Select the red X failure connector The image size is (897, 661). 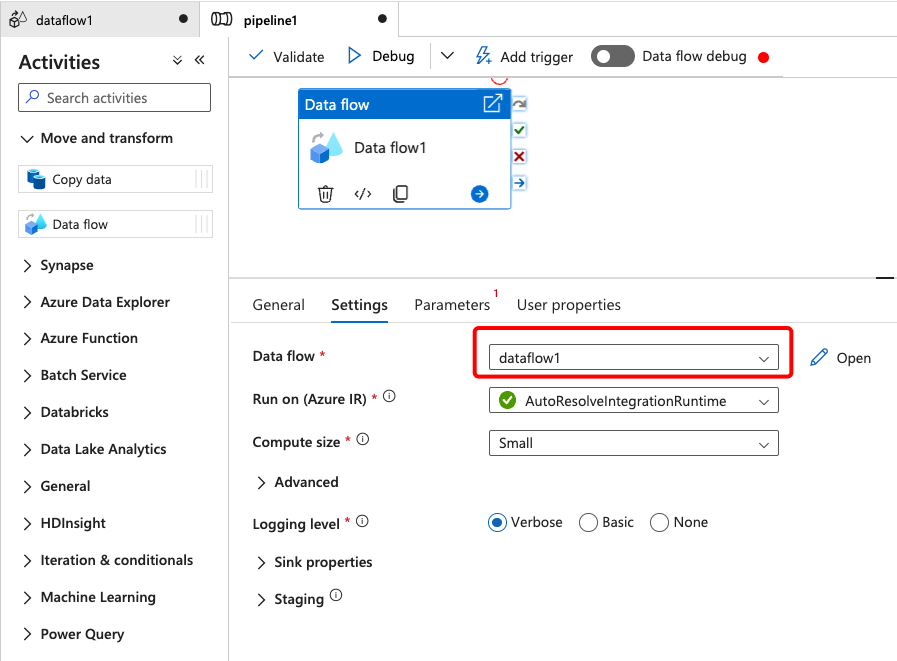[x=519, y=156]
